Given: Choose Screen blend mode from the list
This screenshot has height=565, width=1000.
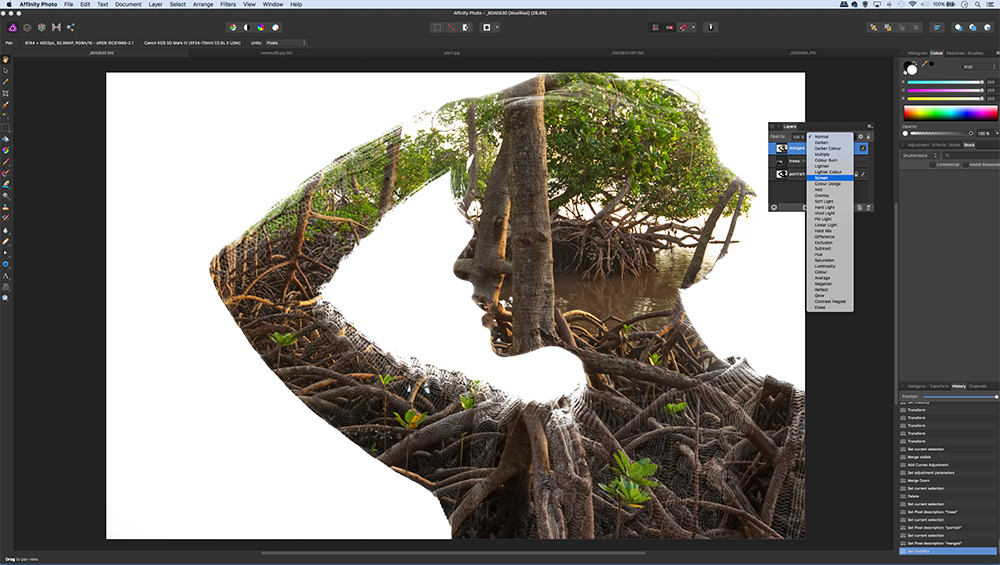Looking at the screenshot, I should (x=830, y=178).
